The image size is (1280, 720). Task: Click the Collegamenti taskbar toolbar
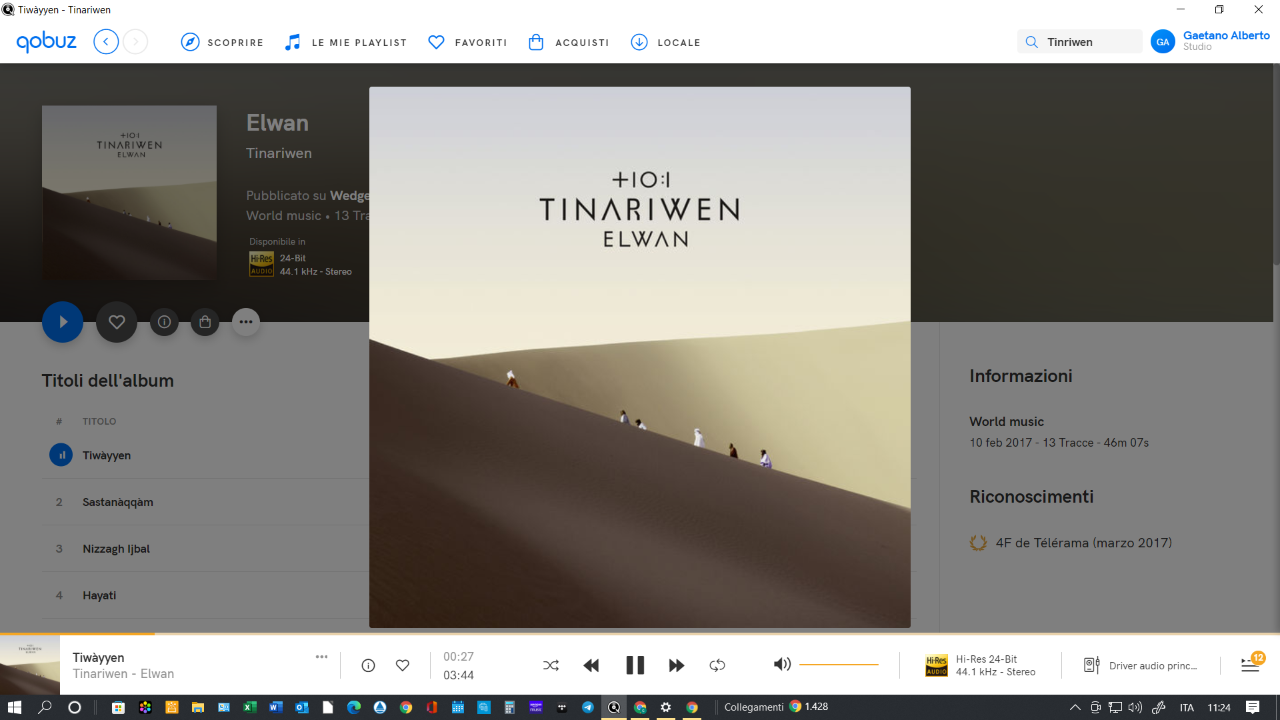[754, 707]
